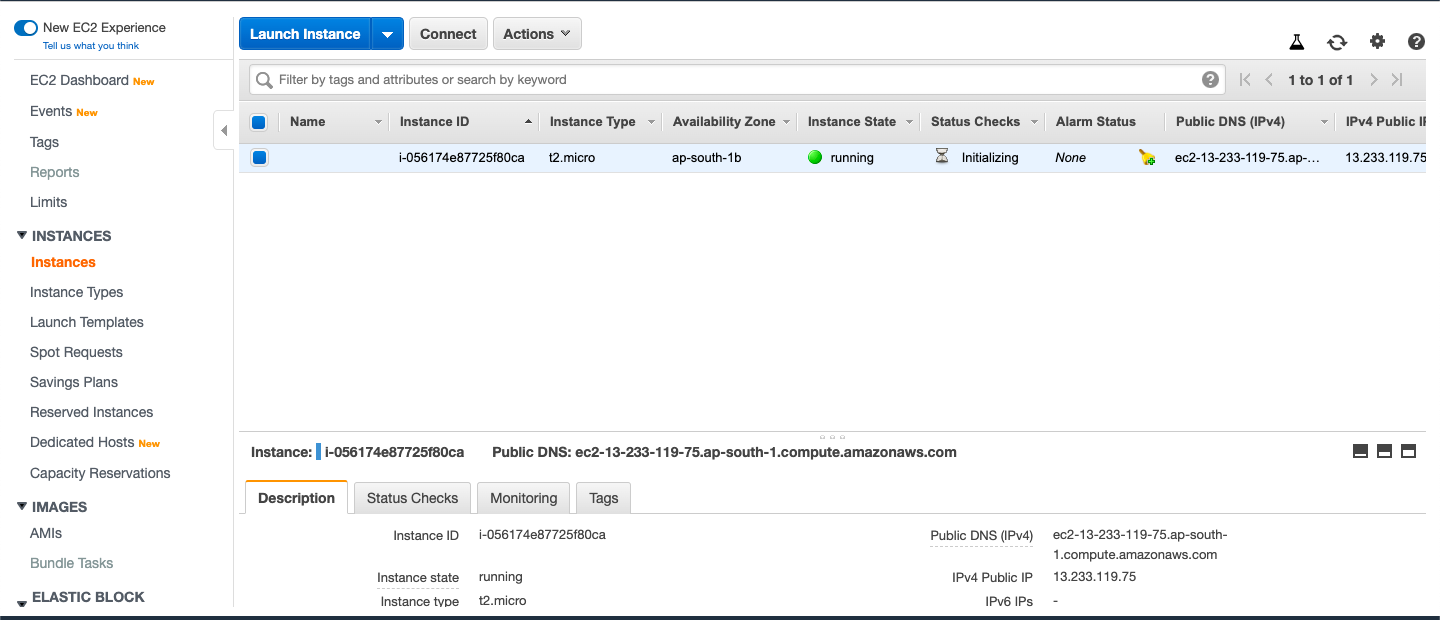Collapse the left navigation sidebar
Image resolution: width=1440 pixels, height=620 pixels.
224,130
